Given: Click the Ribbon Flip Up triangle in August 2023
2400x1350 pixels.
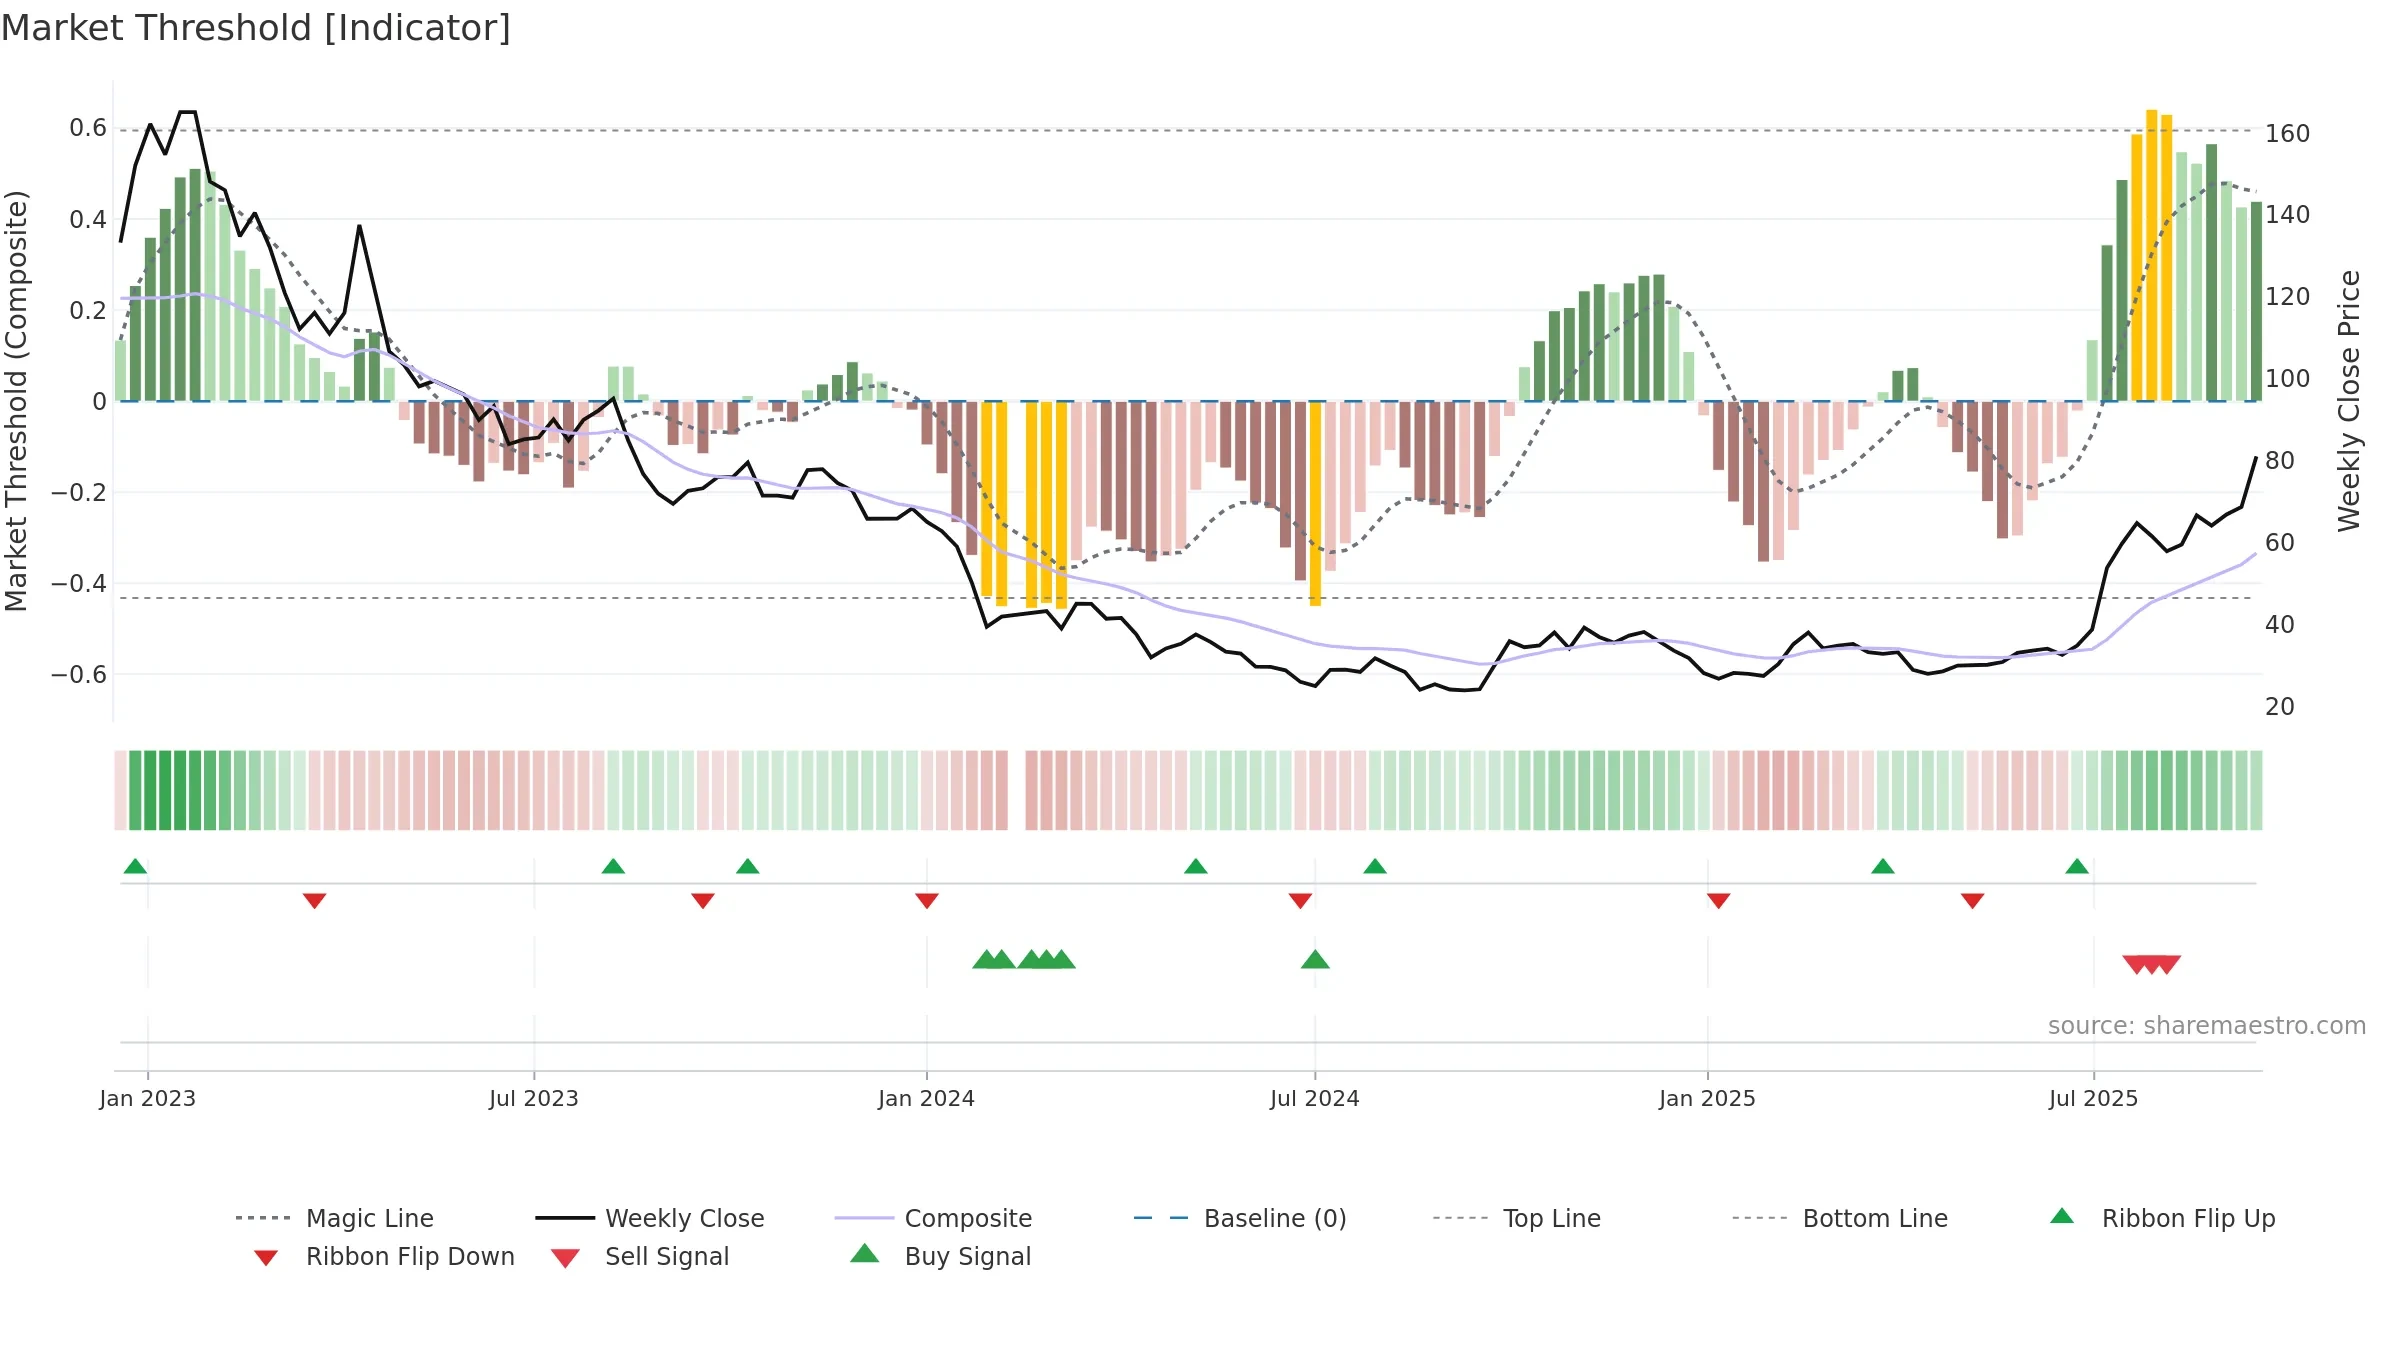Looking at the screenshot, I should (x=613, y=866).
